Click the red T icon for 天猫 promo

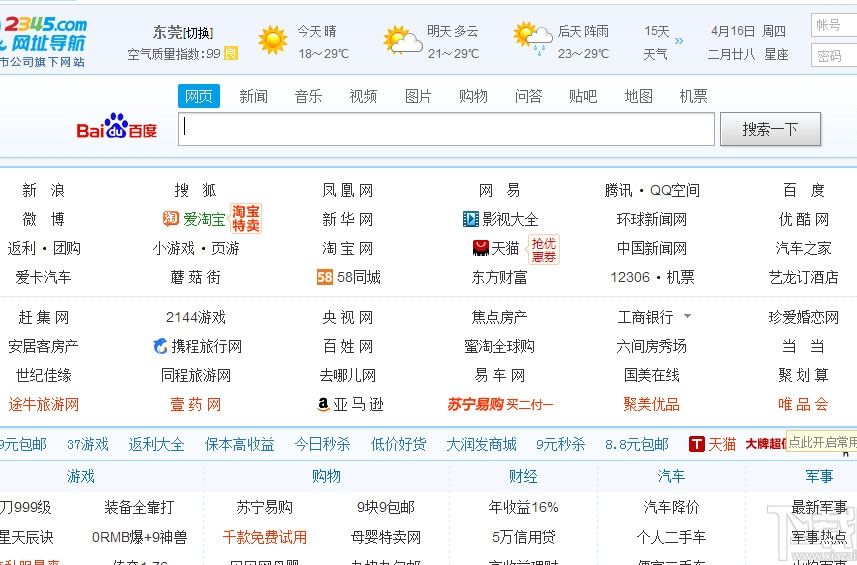tap(696, 444)
